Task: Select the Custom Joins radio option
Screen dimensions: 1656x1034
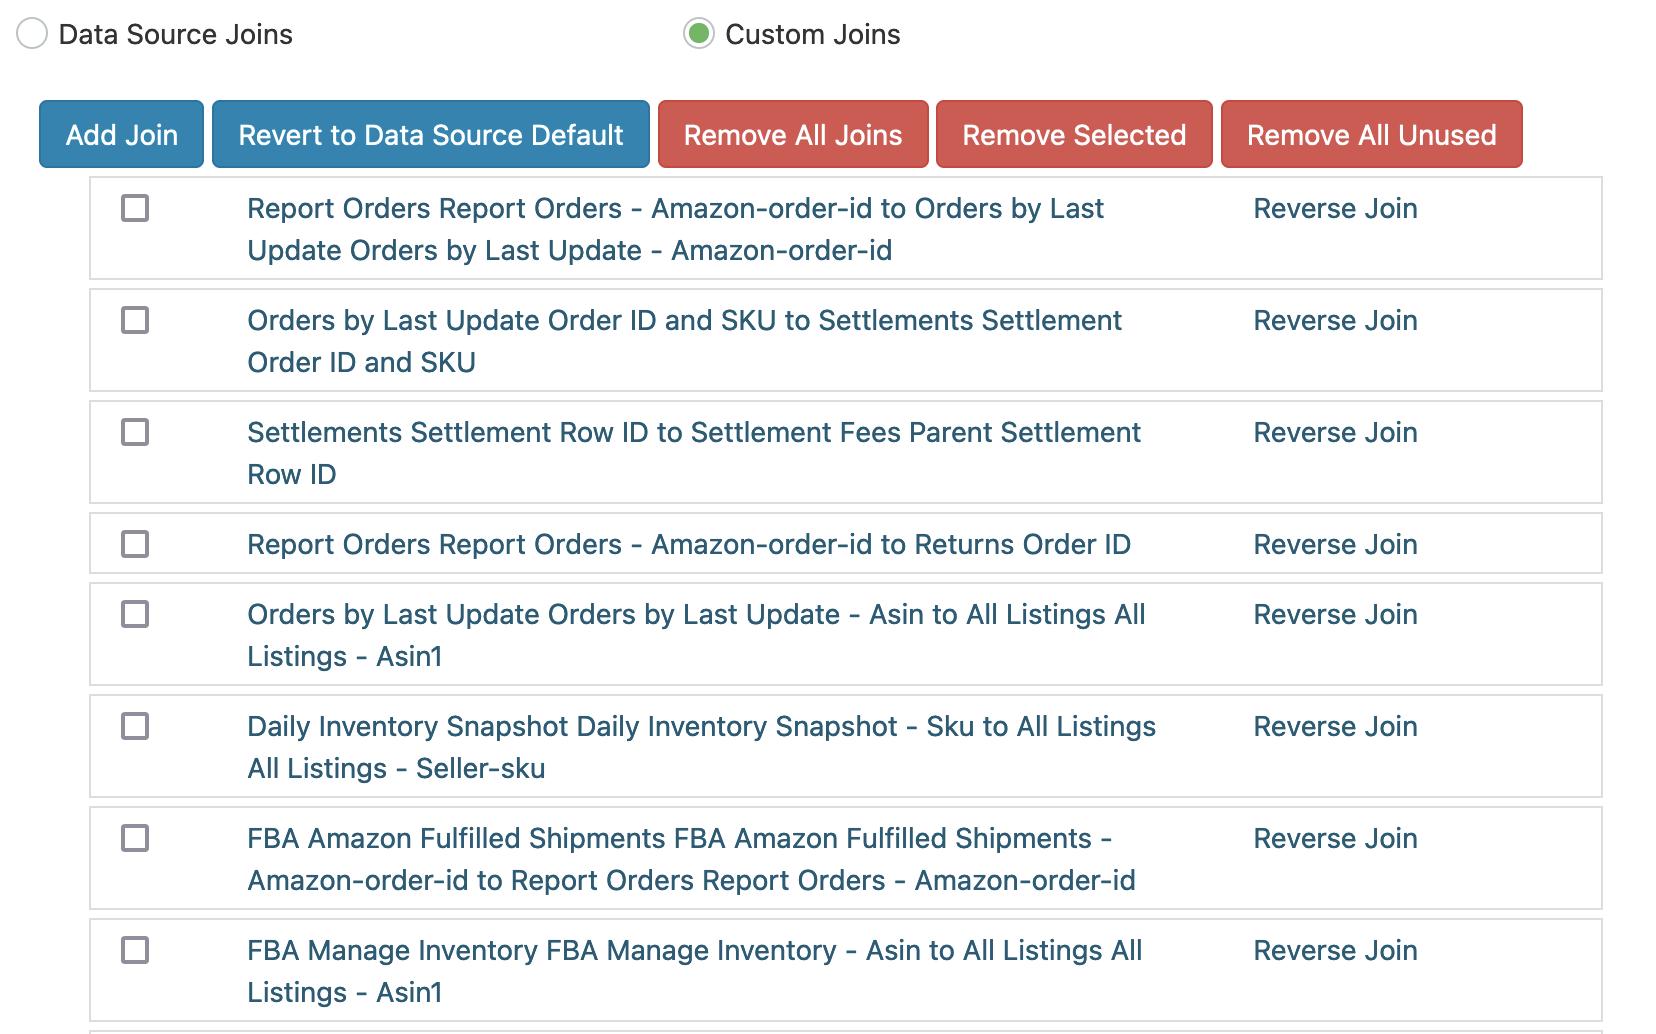Action: [698, 34]
